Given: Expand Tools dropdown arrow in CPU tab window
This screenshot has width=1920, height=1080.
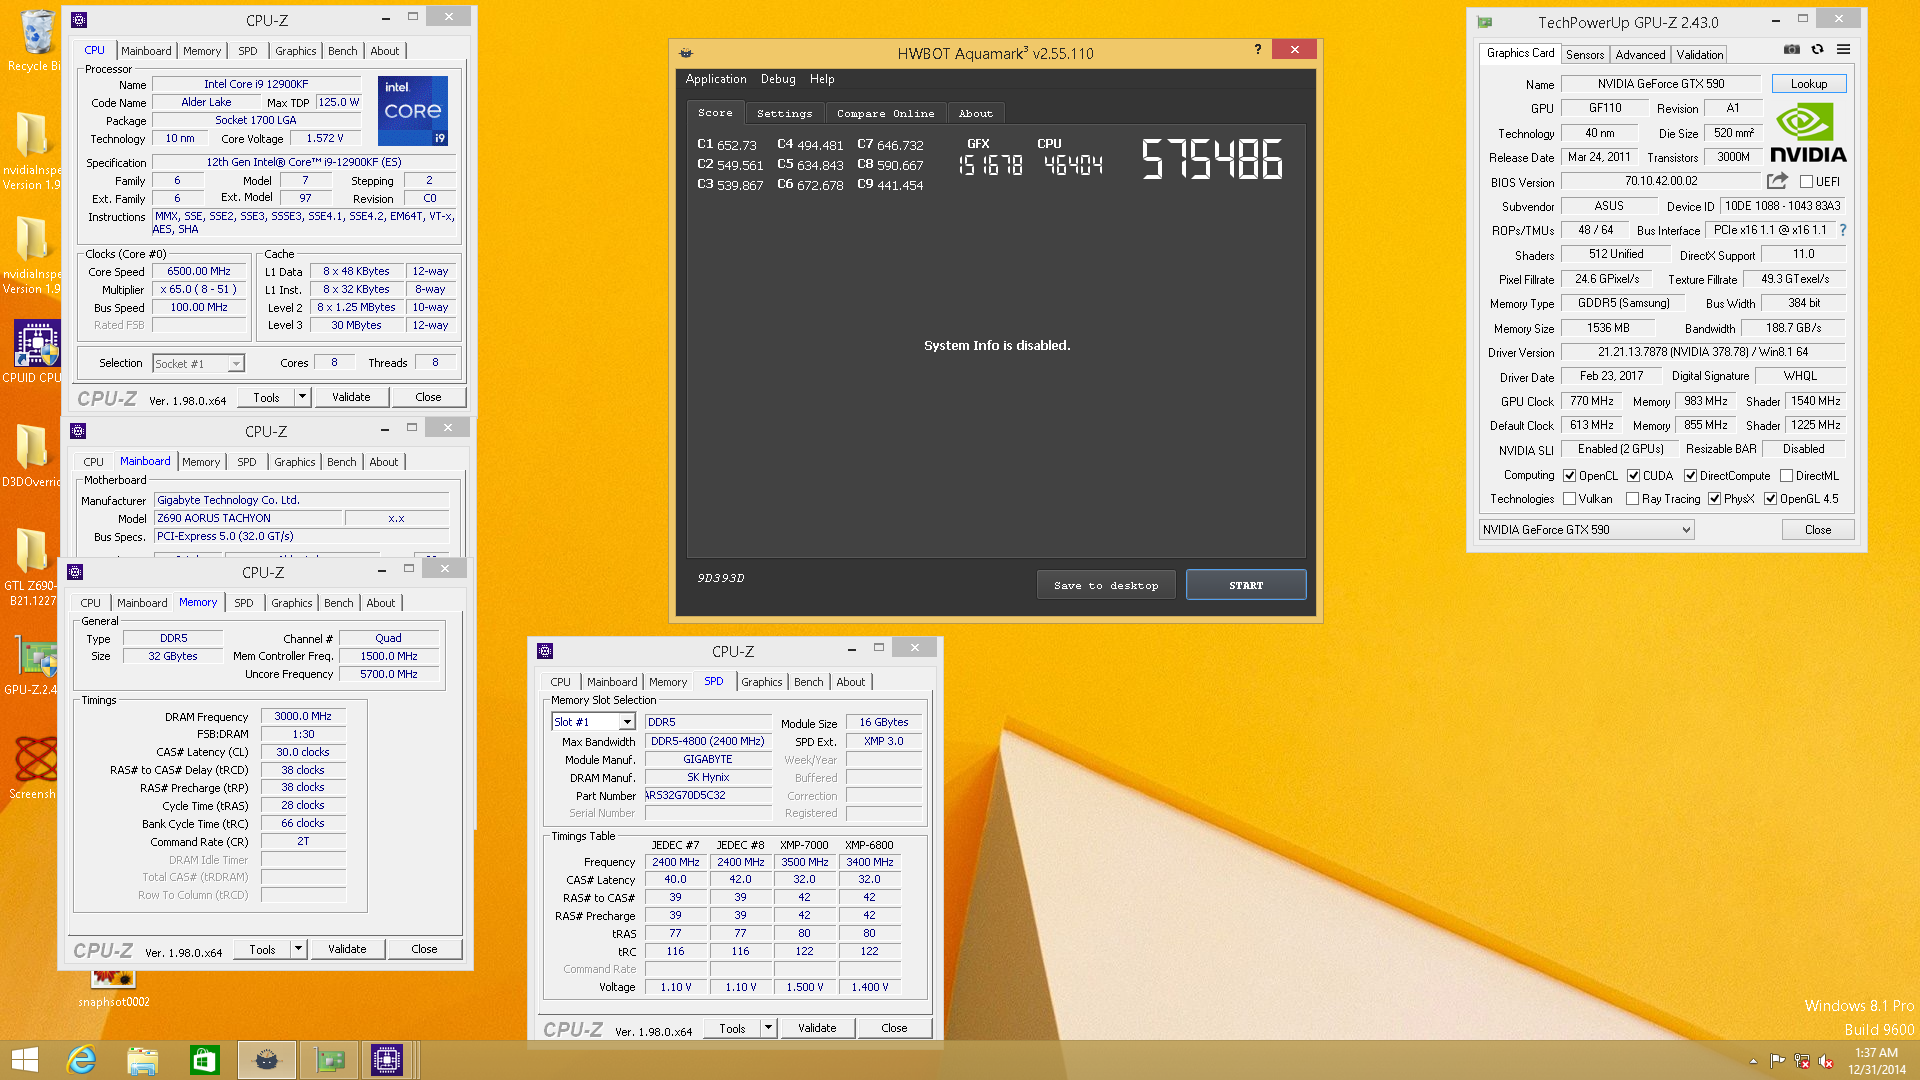Looking at the screenshot, I should click(x=302, y=397).
